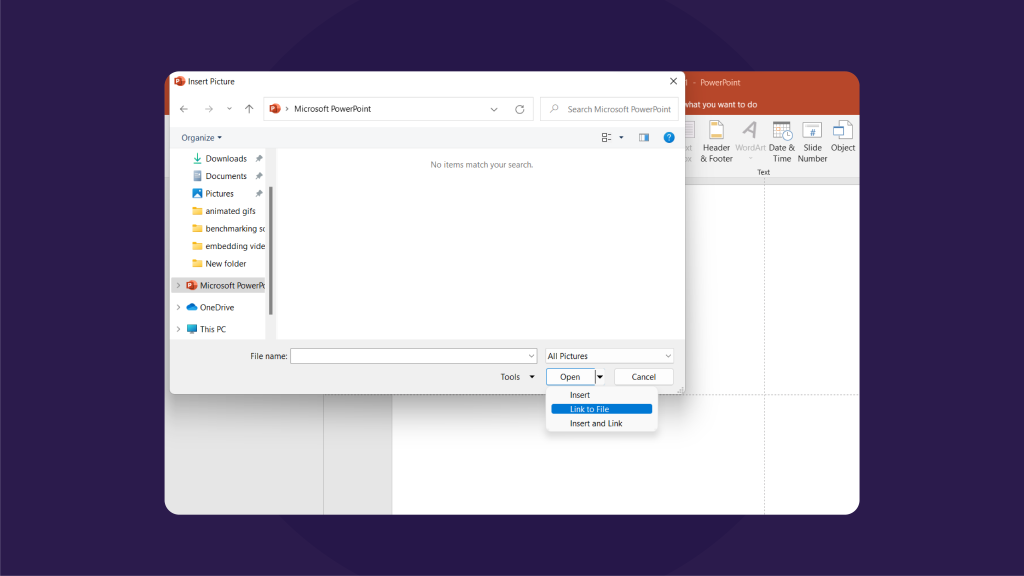Add a Slide Number
Viewport: 1024px width, 576px height.
click(812, 141)
